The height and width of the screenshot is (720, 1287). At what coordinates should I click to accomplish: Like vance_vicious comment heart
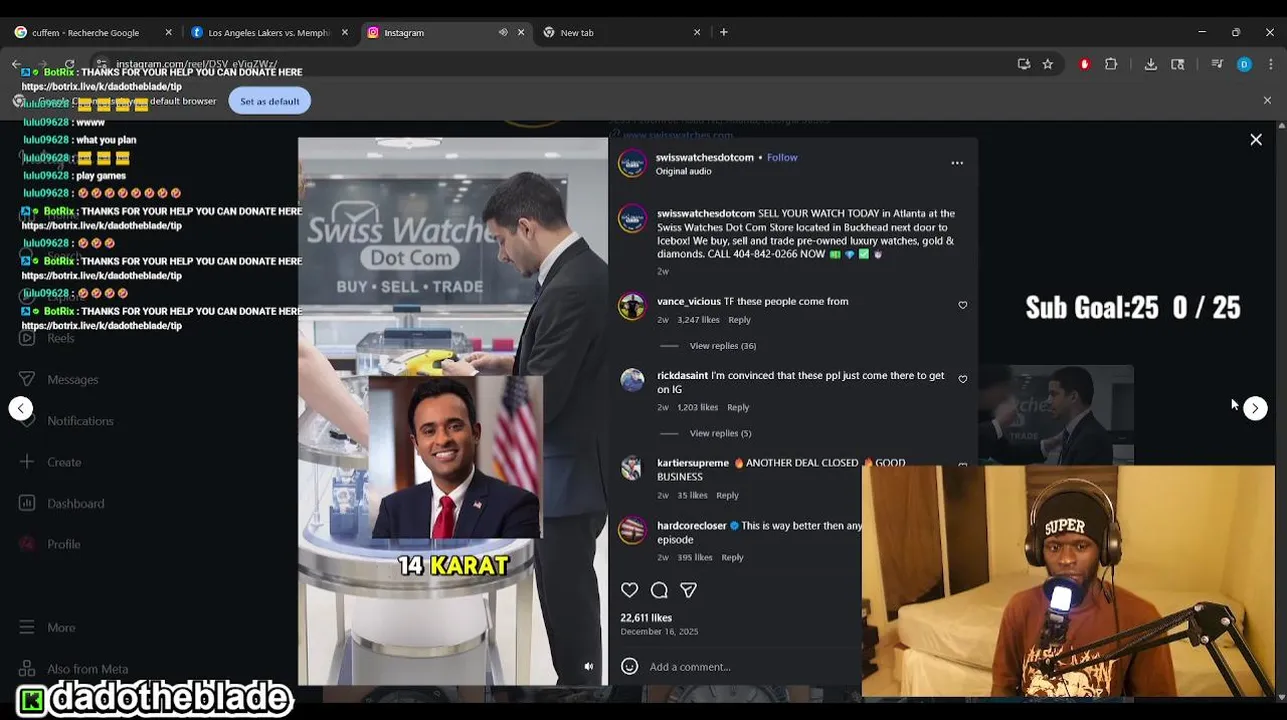[963, 305]
